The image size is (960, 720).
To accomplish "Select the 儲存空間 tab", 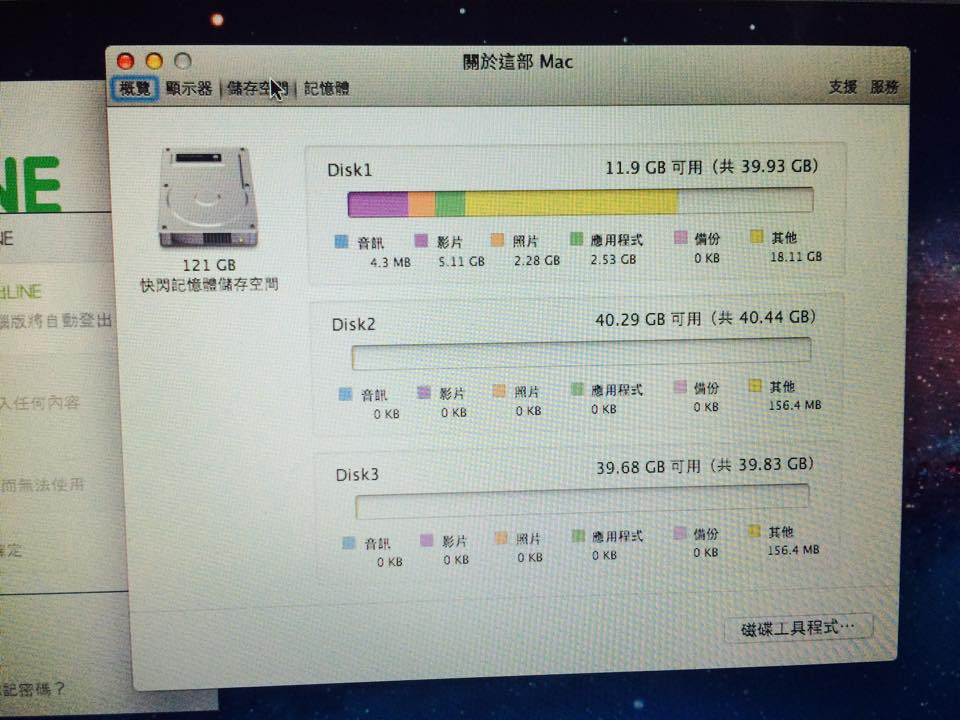I will coord(257,89).
